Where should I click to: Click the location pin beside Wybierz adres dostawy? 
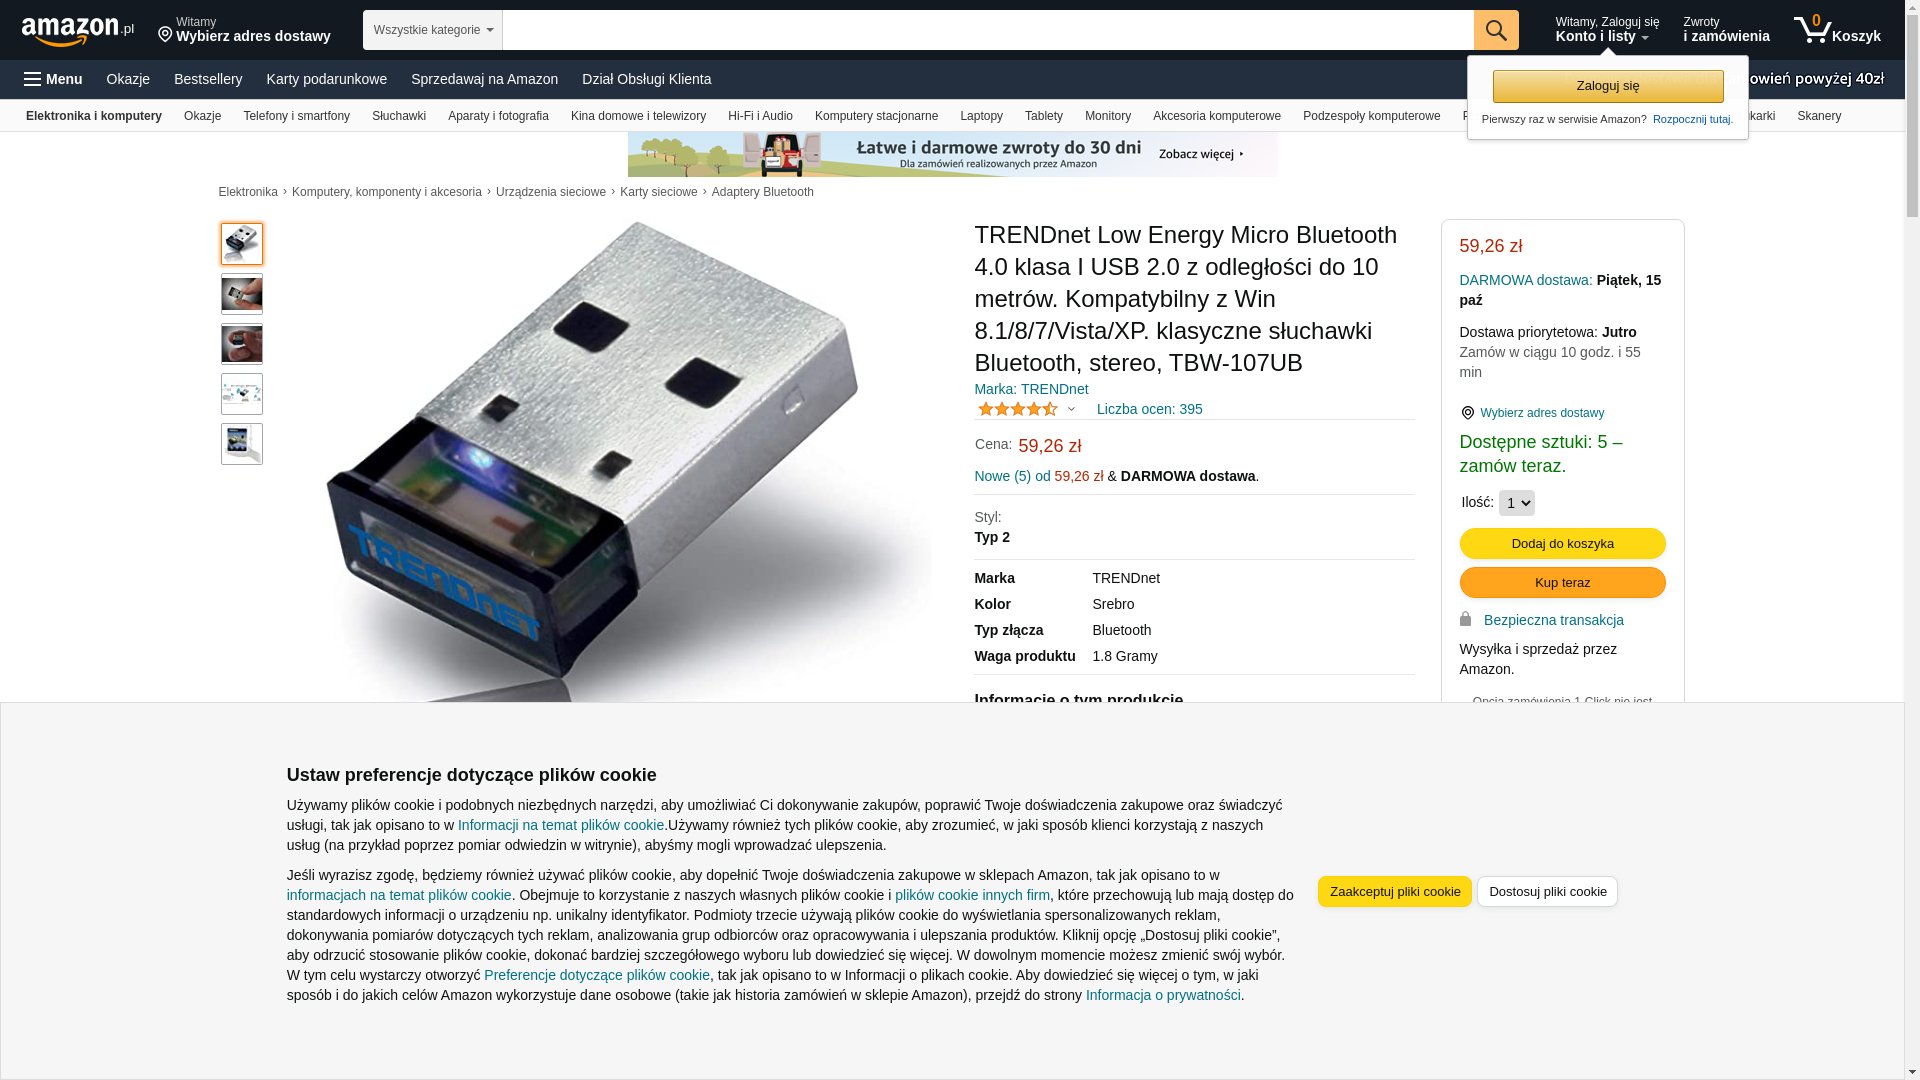(x=1467, y=413)
